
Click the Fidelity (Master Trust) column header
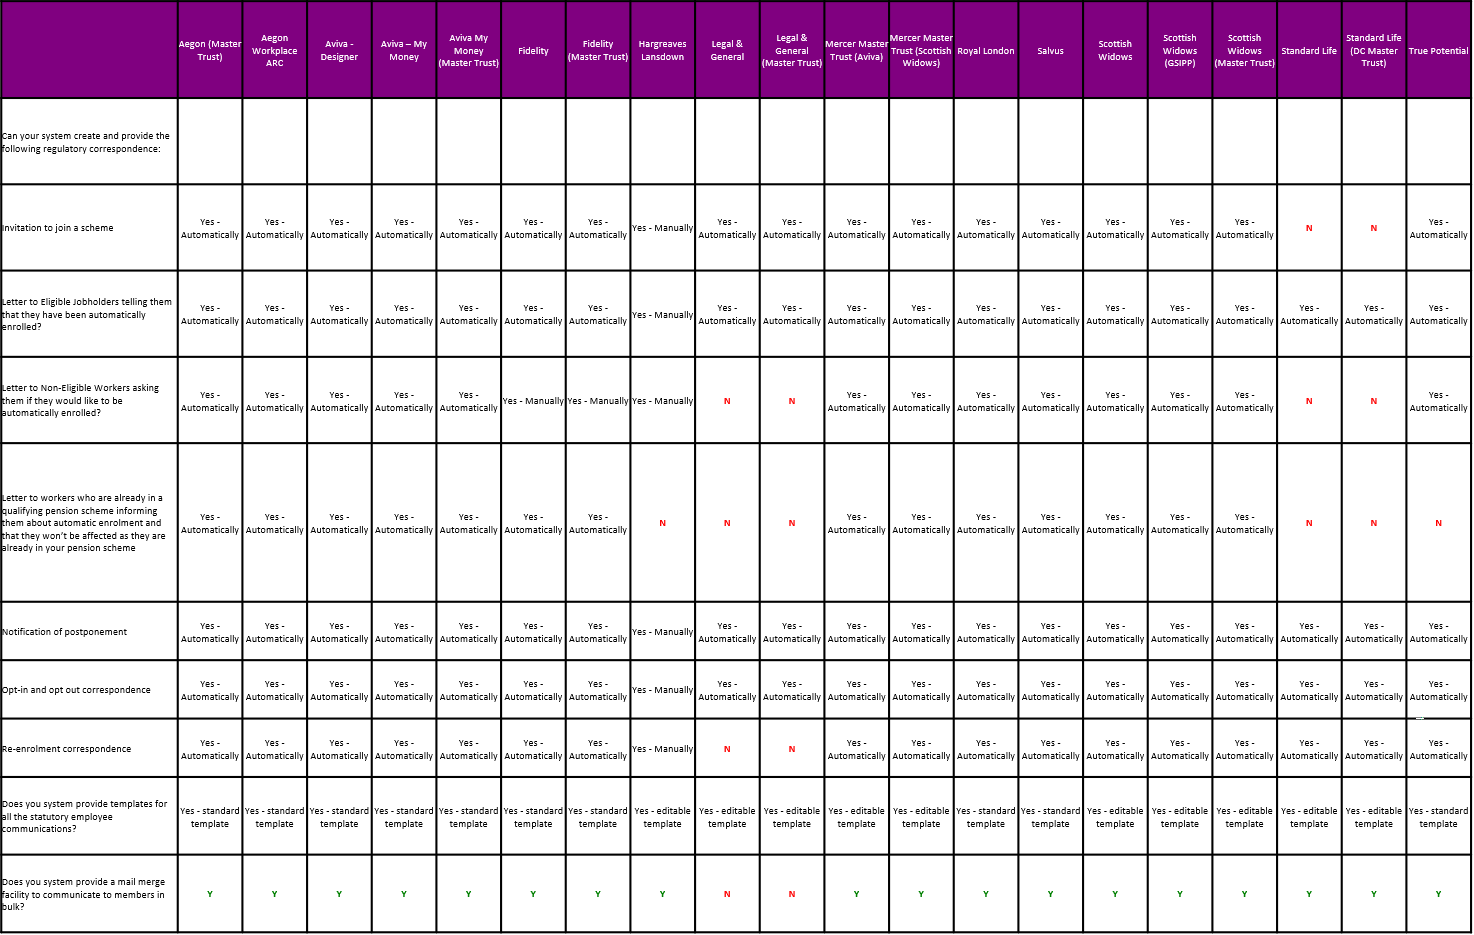pos(598,50)
